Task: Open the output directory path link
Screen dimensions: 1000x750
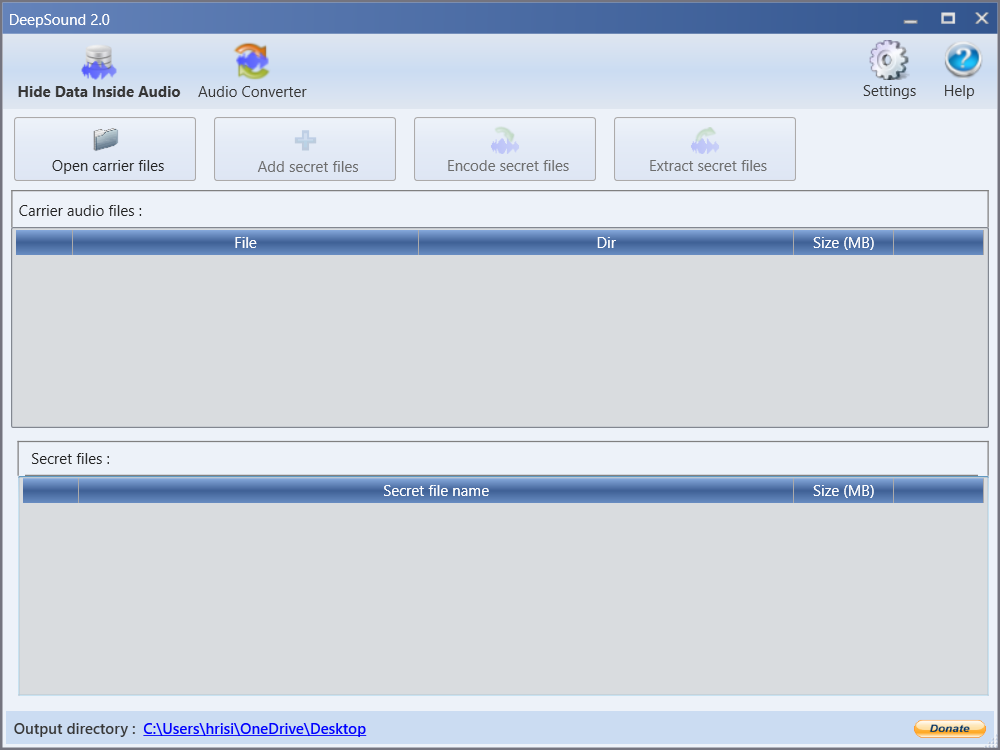Action: point(254,729)
